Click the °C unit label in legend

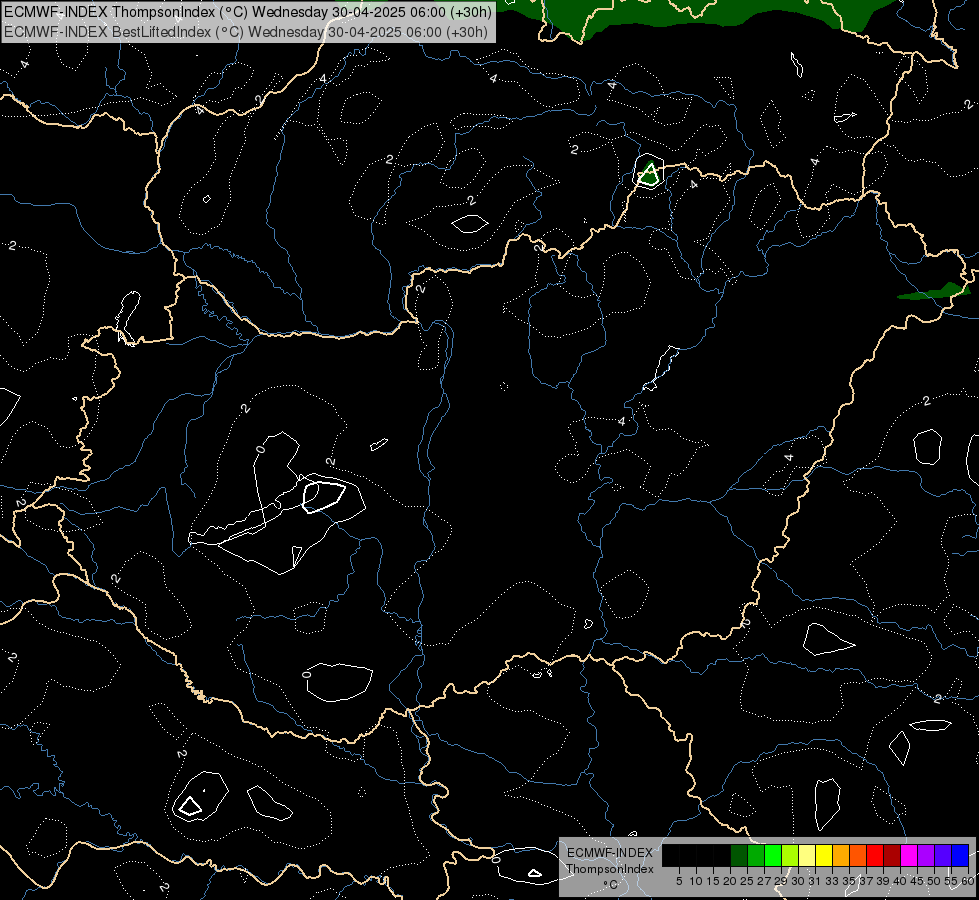[610, 884]
